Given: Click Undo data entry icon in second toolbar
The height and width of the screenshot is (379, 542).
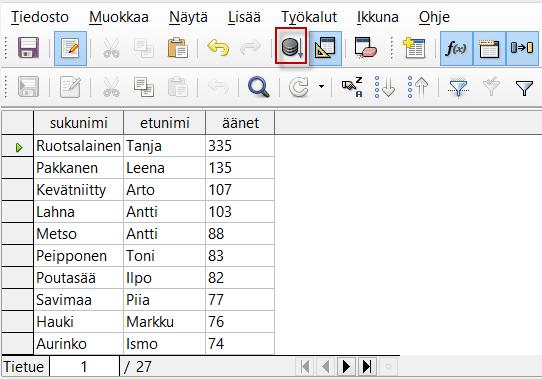Looking at the screenshot, I should tap(218, 87).
